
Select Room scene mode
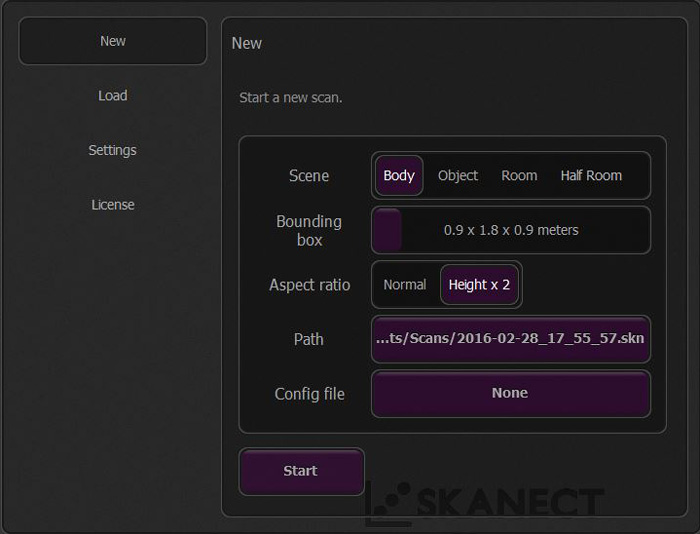(519, 175)
